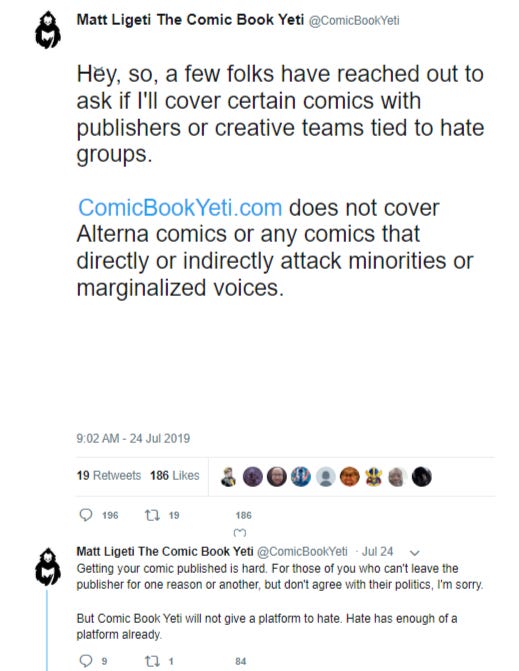Click the first liker avatar thumbnail

pyautogui.click(x=228, y=477)
